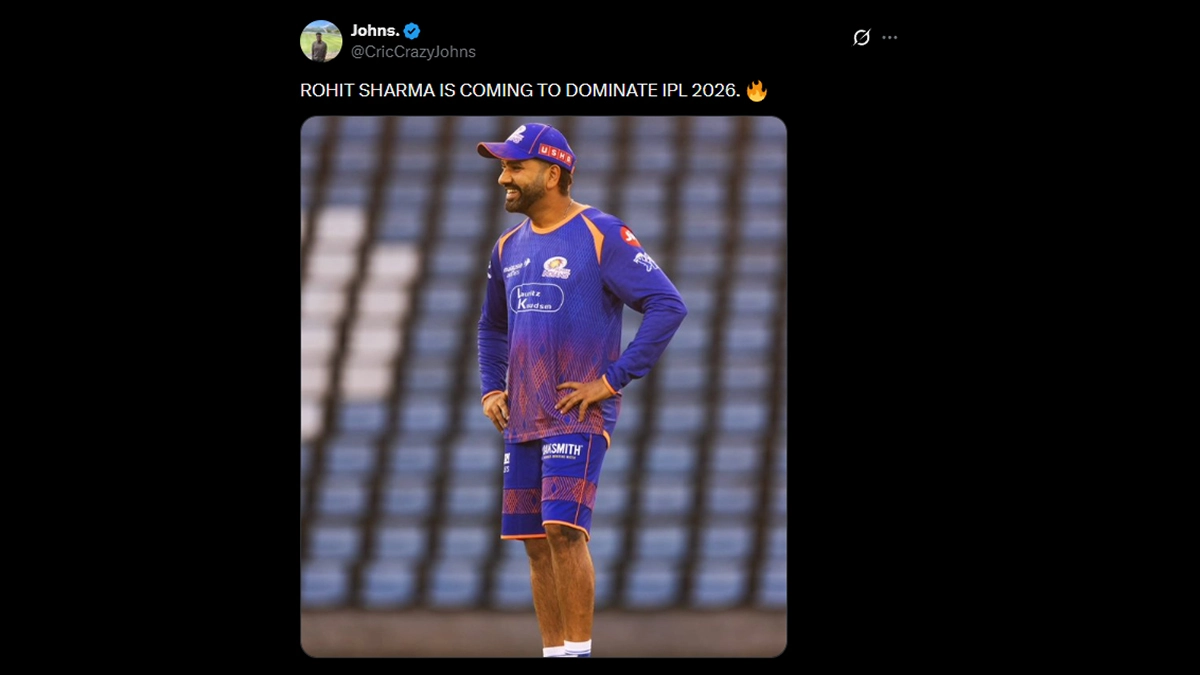Viewport: 1200px width, 675px height.
Task: Click the oval sponsor logo on jersey chest
Action: 537,298
